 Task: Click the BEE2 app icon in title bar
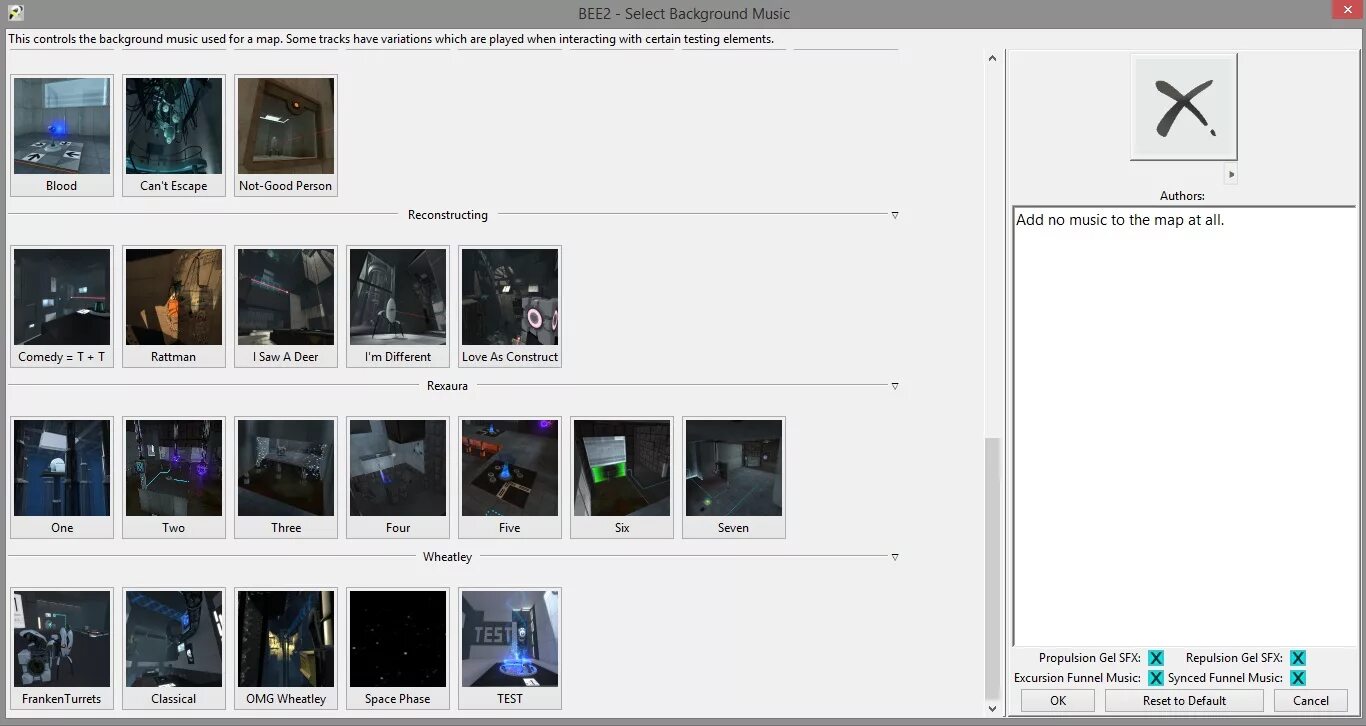15,13
